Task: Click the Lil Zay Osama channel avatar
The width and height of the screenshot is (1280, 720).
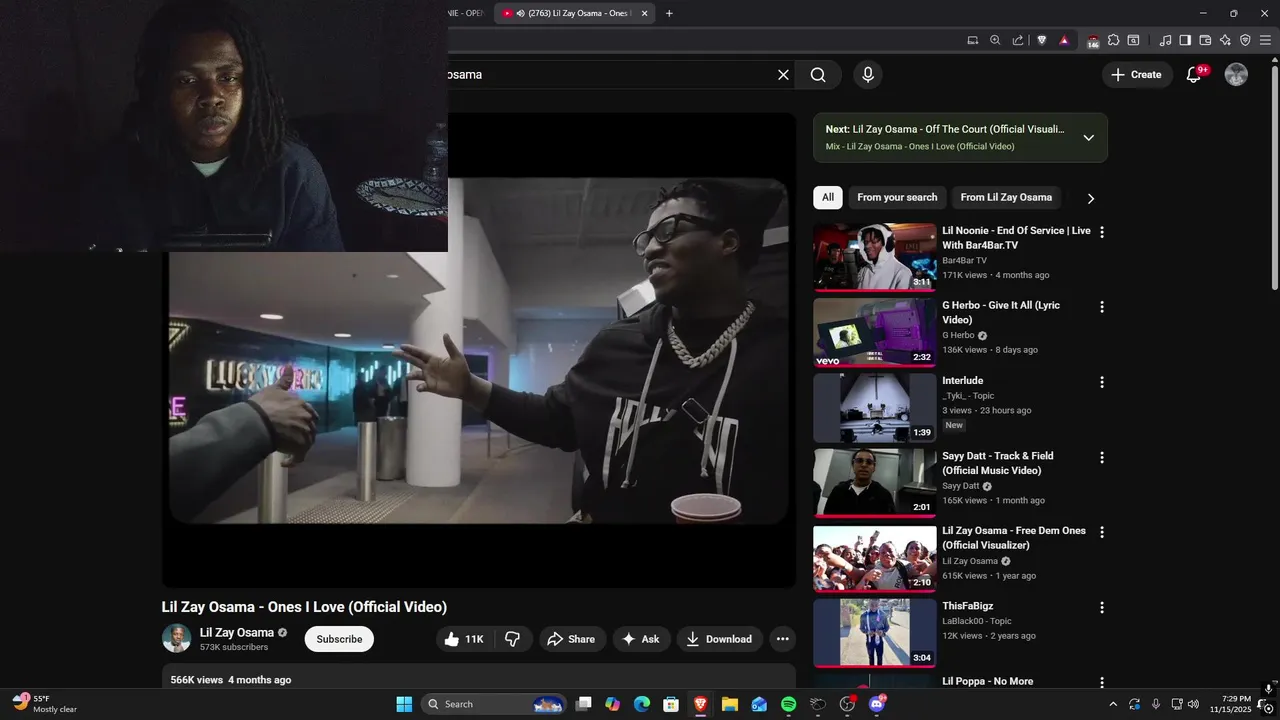Action: pos(176,639)
